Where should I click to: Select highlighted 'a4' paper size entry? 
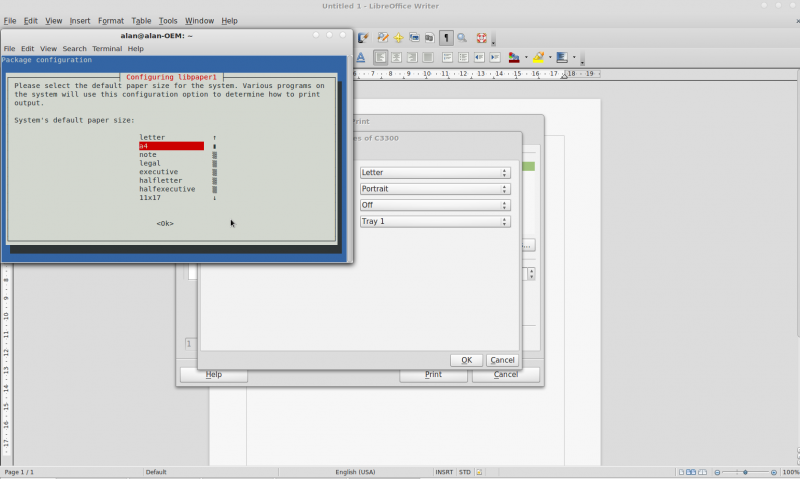pos(171,146)
